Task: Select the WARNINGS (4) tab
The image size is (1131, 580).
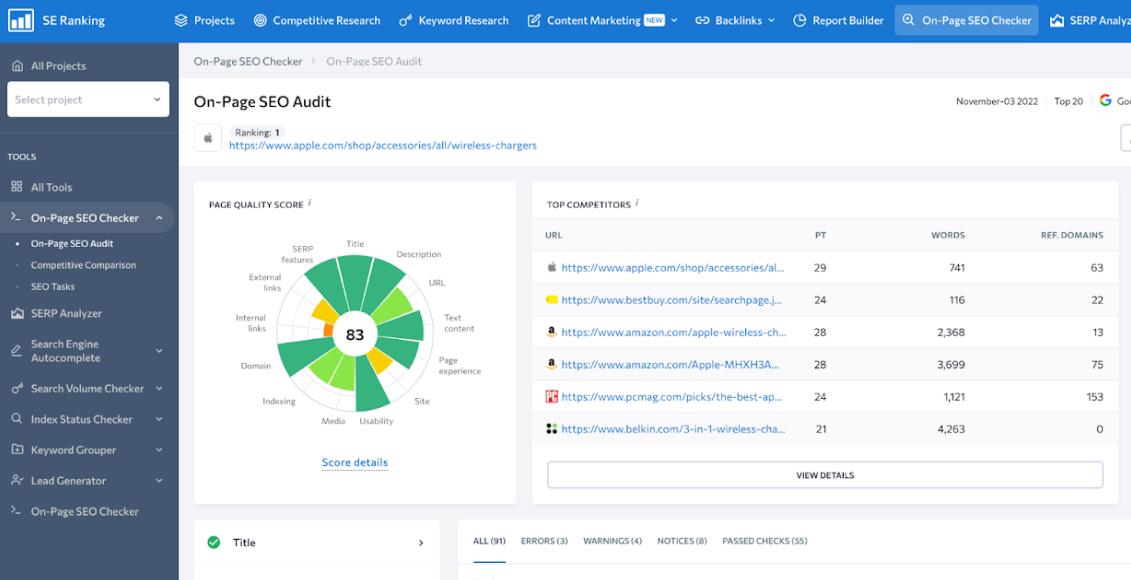Action: tap(612, 541)
